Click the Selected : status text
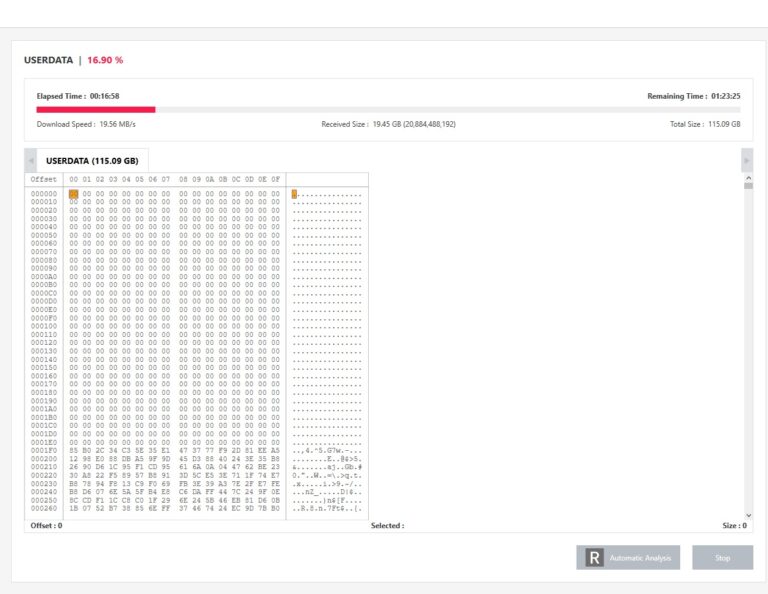Viewport: 768px width, 594px height. pos(387,525)
